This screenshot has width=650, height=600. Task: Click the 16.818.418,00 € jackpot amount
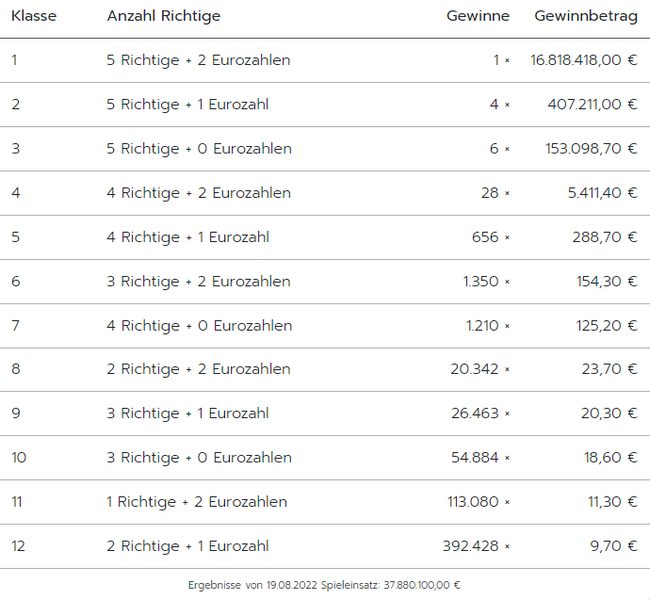click(584, 60)
